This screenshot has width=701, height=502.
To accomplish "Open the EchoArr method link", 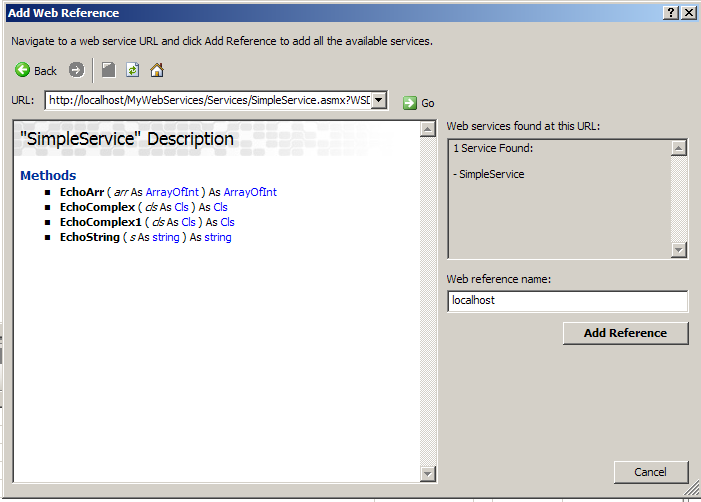I will [x=82, y=192].
